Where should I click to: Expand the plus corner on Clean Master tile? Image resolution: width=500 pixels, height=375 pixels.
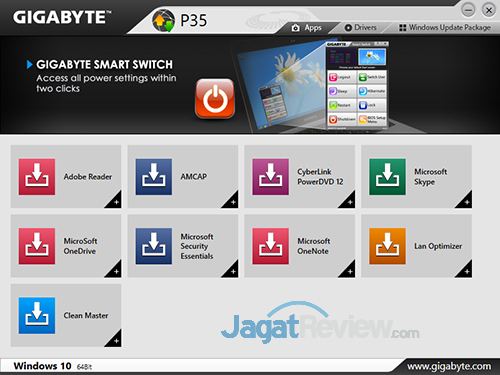coord(115,340)
